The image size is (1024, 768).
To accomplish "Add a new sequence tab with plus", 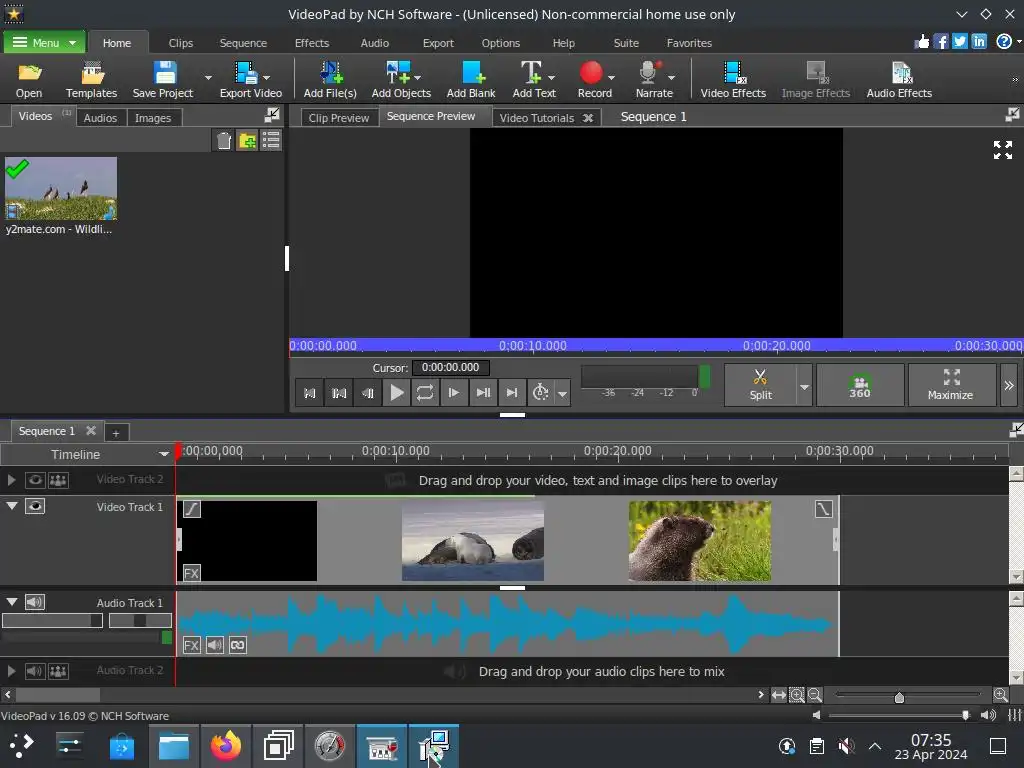I will click(x=116, y=433).
